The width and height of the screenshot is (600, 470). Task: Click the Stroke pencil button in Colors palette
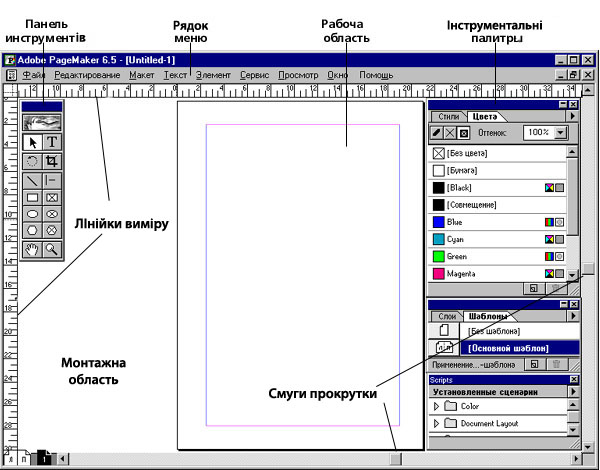(x=437, y=133)
